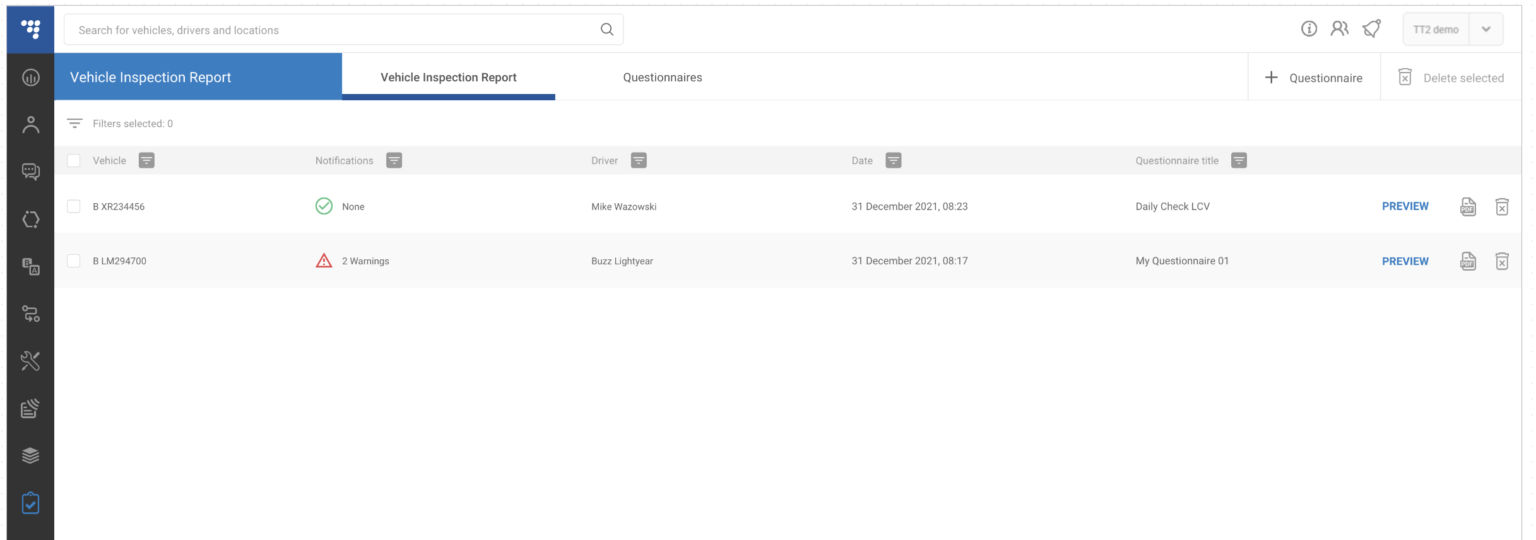Open the hexagon geofence icon in sidebar

coord(31,219)
